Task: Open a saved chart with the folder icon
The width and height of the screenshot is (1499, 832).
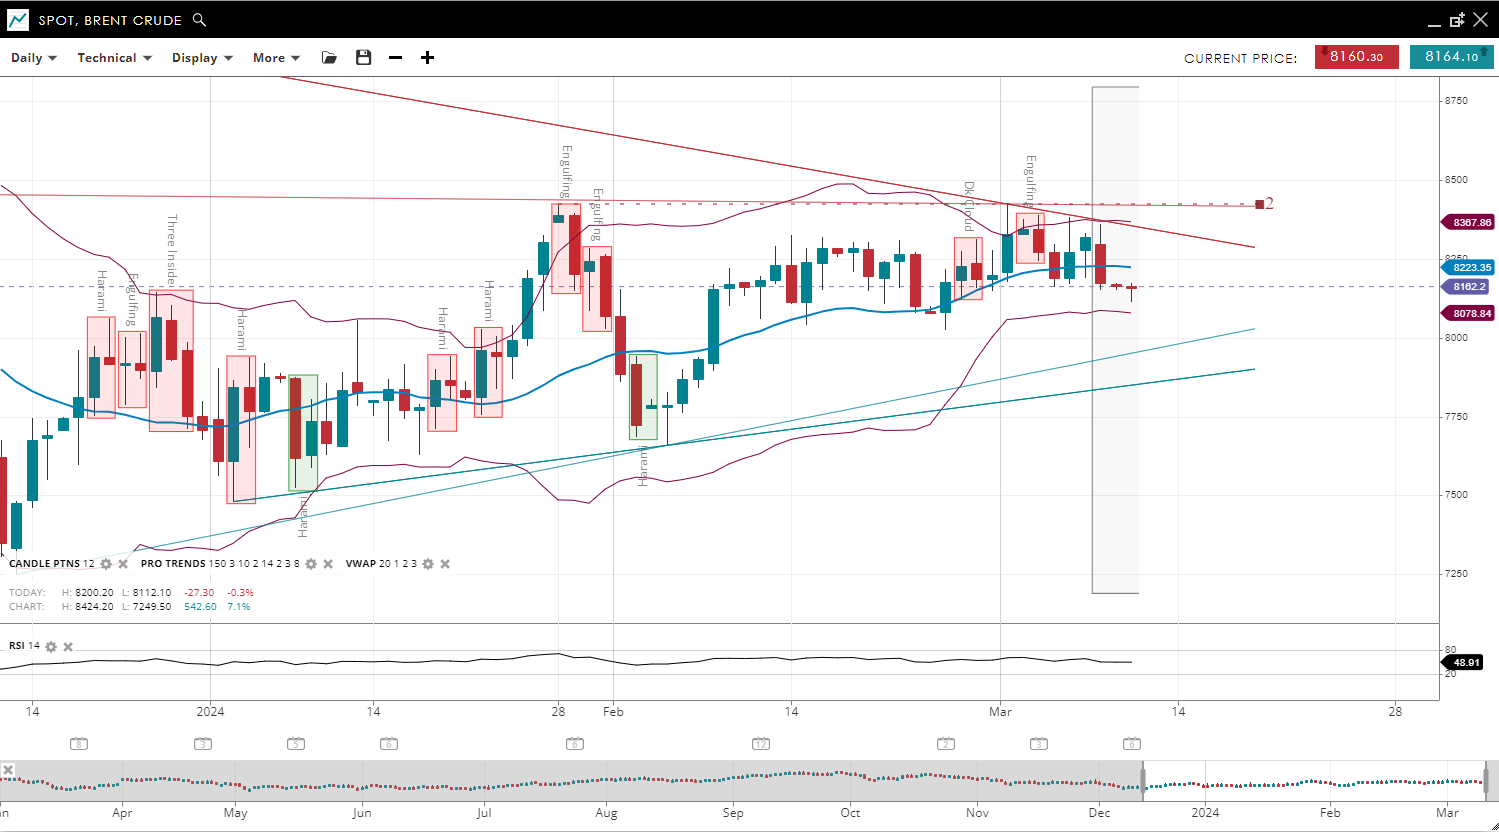Action: coord(329,58)
